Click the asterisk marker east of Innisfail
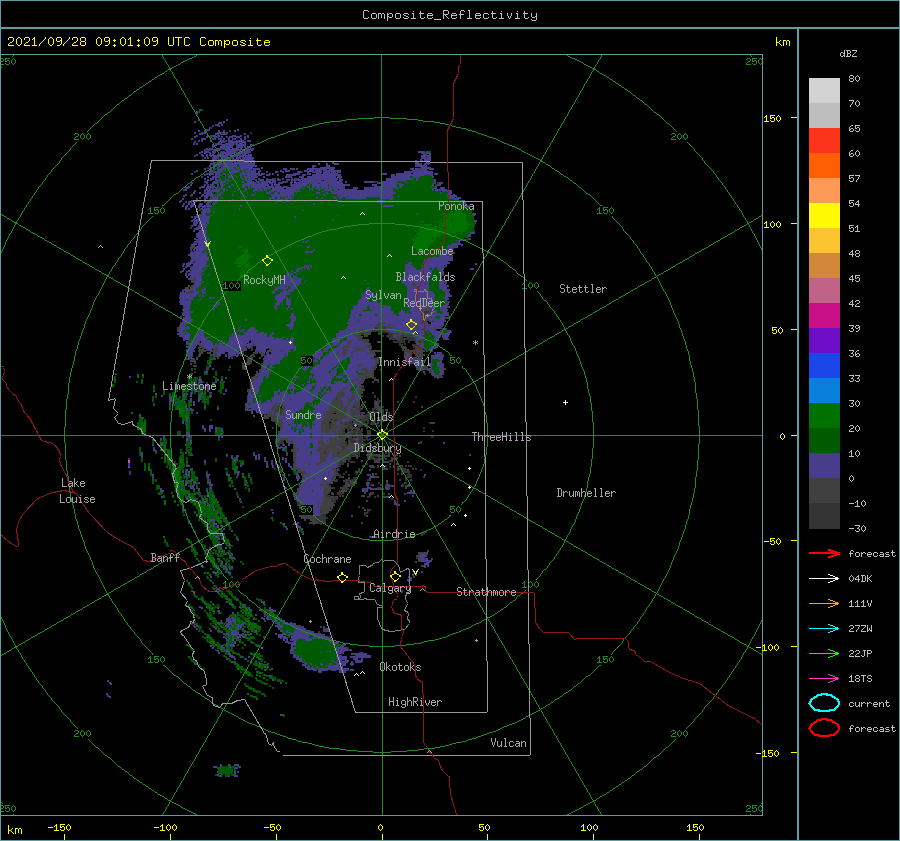 pos(475,343)
